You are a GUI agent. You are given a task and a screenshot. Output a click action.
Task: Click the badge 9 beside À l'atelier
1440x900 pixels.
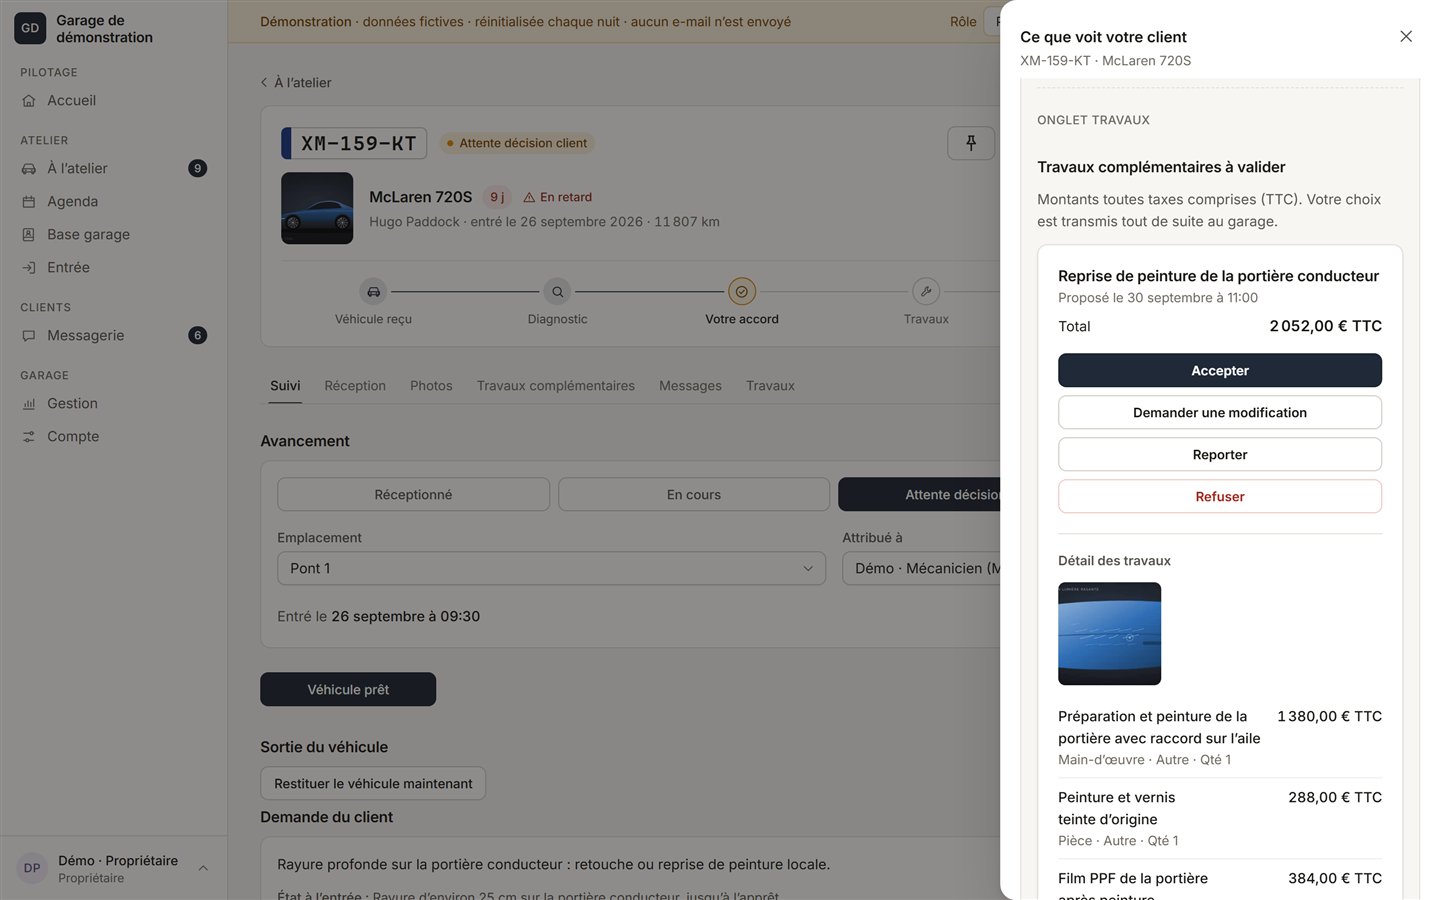coord(198,169)
